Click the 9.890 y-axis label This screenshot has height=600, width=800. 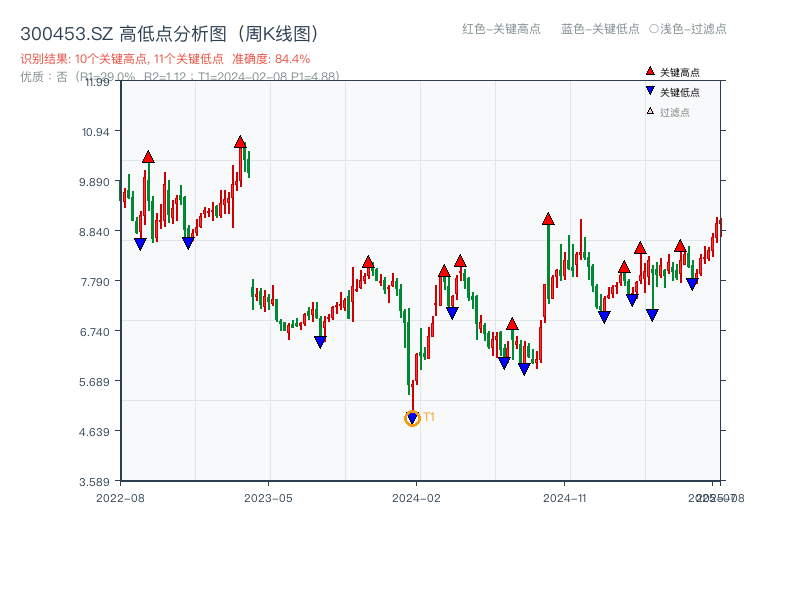click(x=94, y=182)
